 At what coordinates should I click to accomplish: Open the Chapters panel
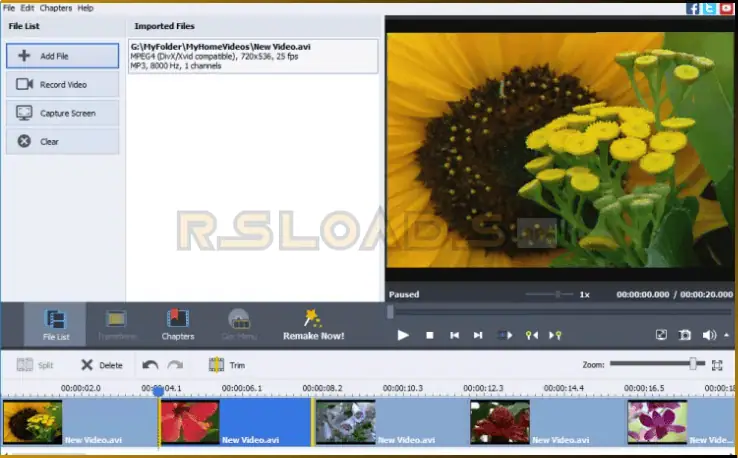click(178, 324)
